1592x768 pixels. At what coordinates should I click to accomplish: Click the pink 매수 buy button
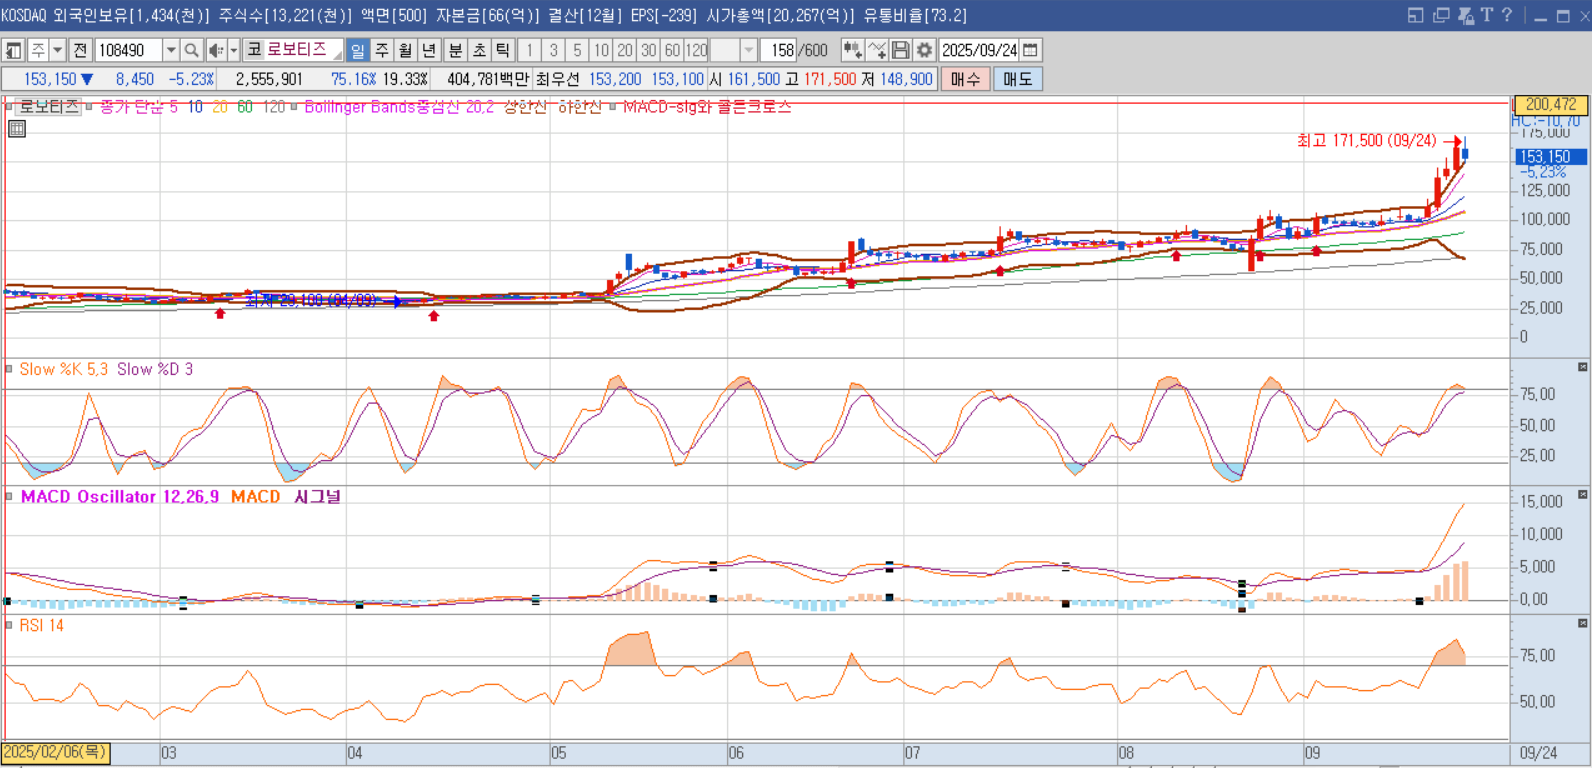point(965,79)
